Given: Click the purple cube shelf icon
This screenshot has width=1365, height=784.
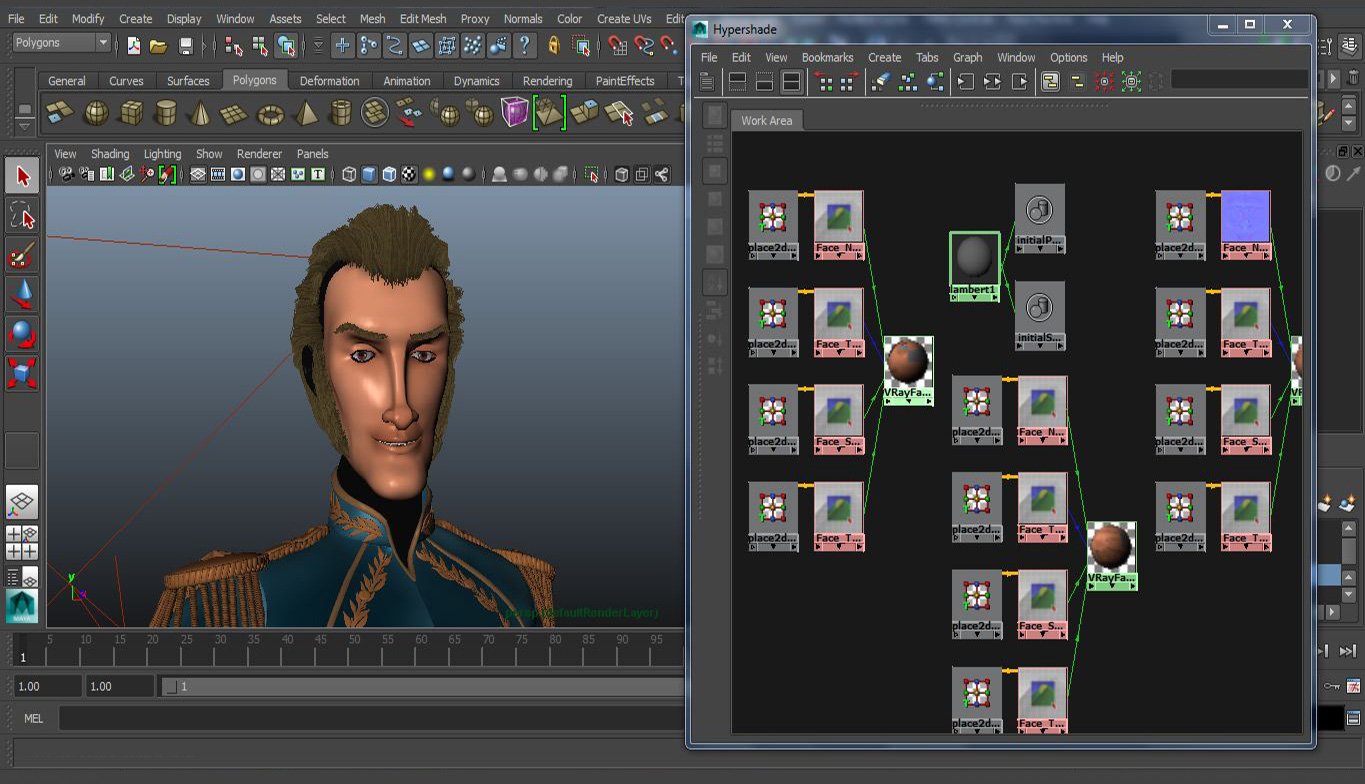Looking at the screenshot, I should pyautogui.click(x=515, y=112).
